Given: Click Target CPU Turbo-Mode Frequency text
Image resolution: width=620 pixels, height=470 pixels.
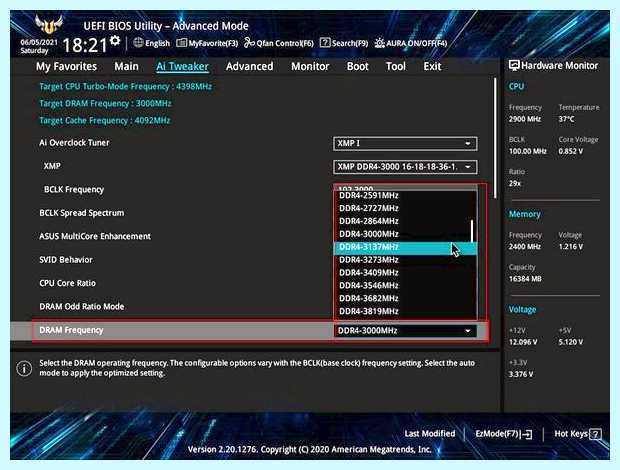Looking at the screenshot, I should tap(126, 87).
